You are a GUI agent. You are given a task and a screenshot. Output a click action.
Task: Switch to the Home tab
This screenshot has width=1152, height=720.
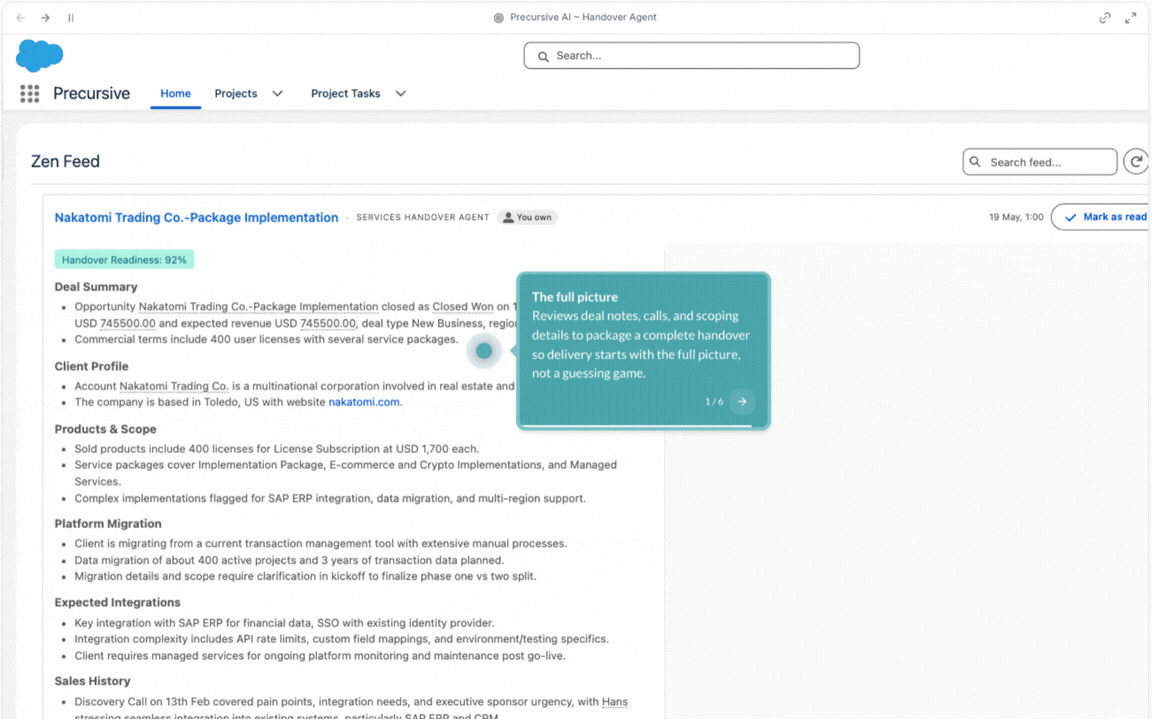(176, 93)
